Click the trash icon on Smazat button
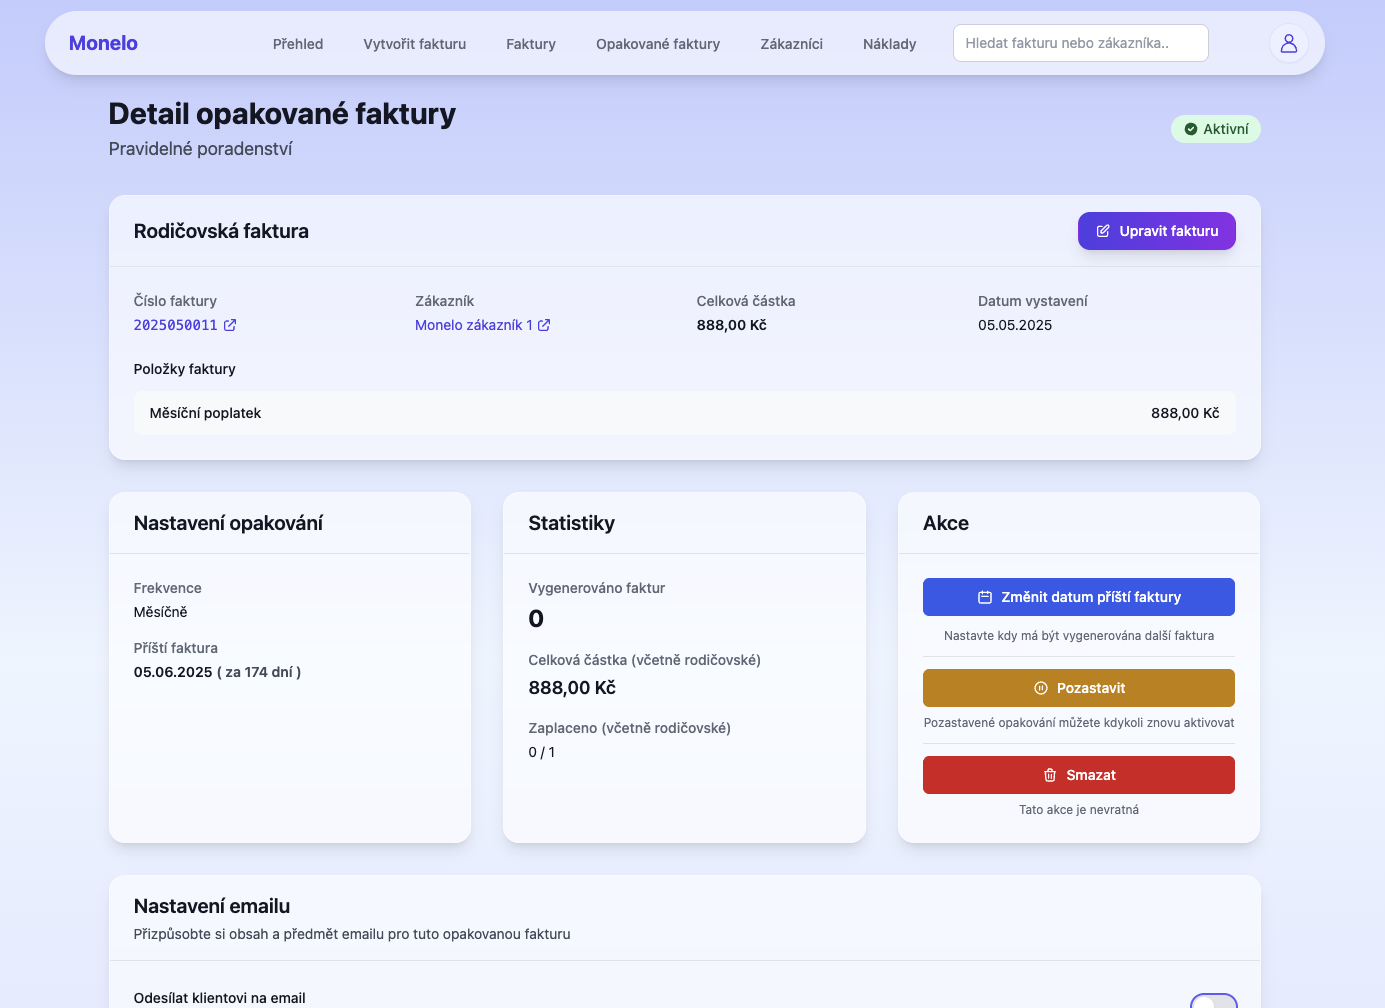 (x=1049, y=774)
